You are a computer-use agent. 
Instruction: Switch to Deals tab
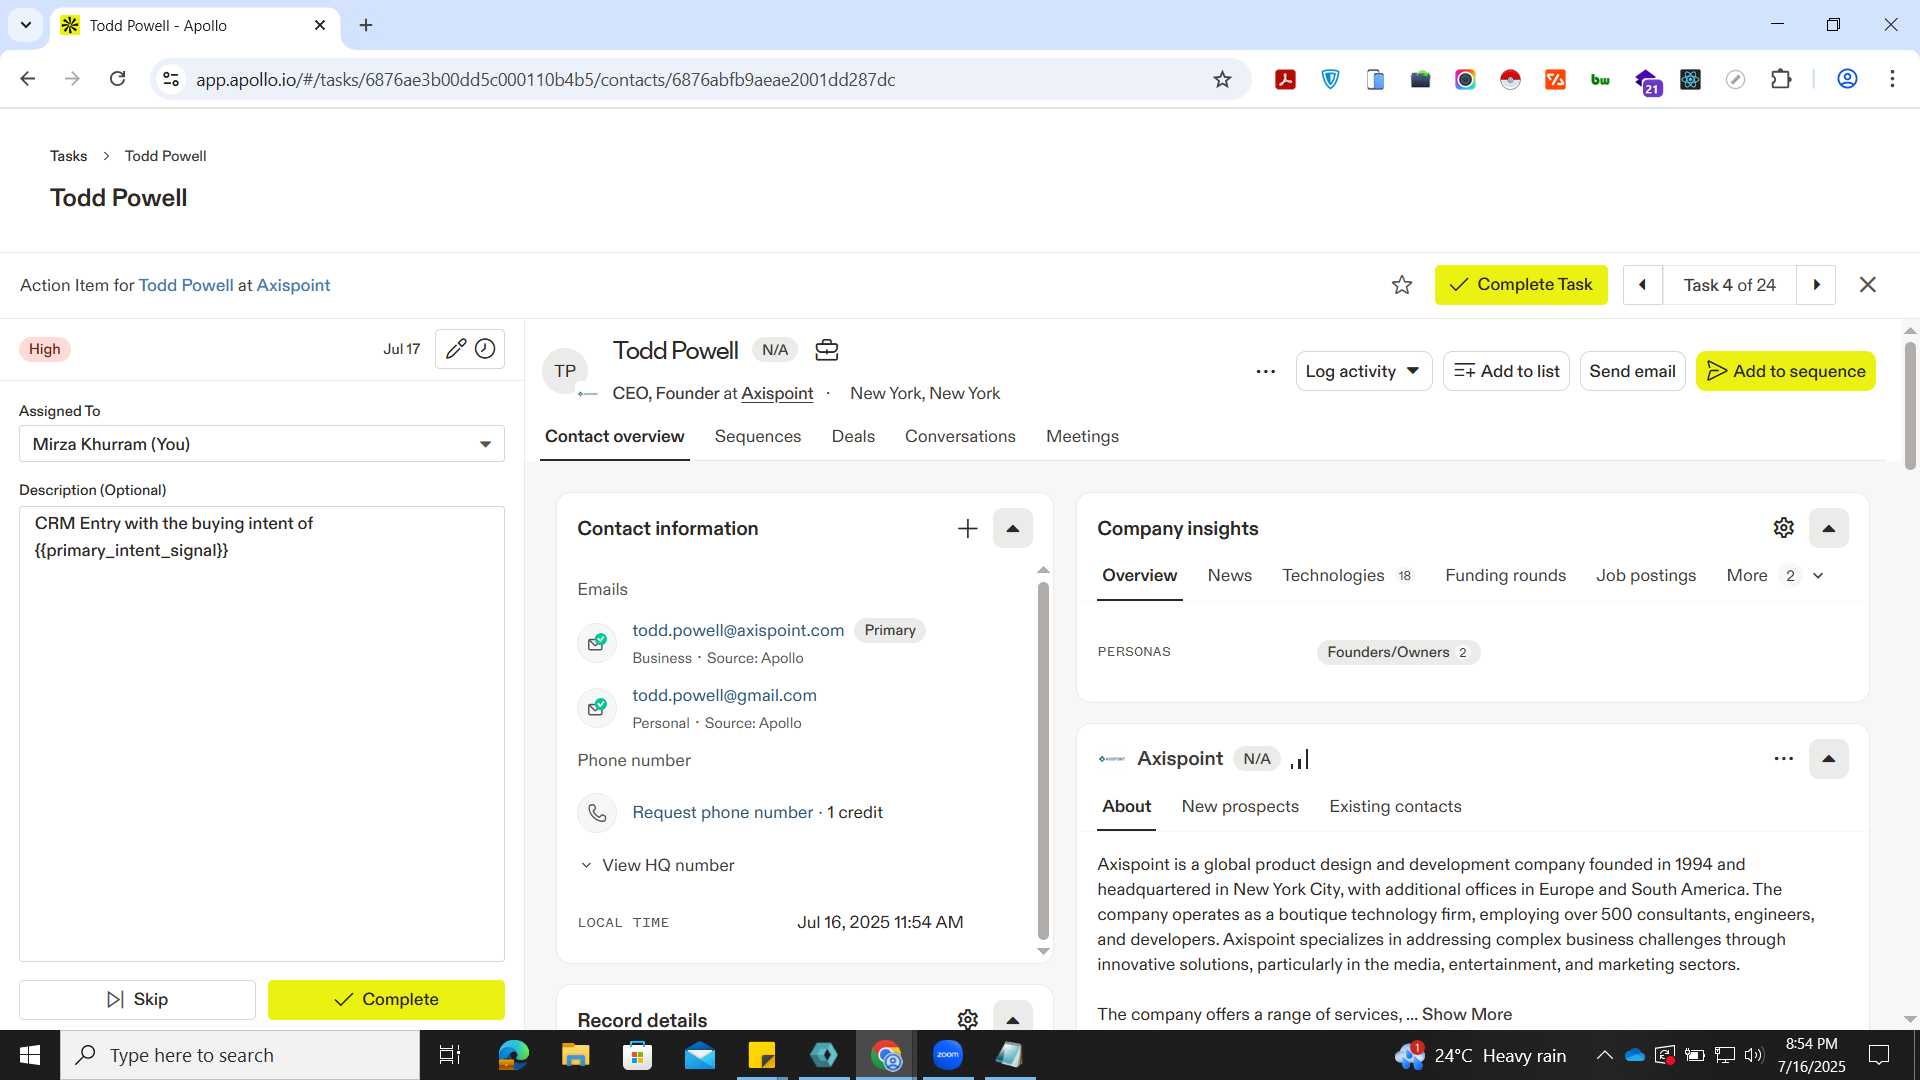[x=853, y=436]
